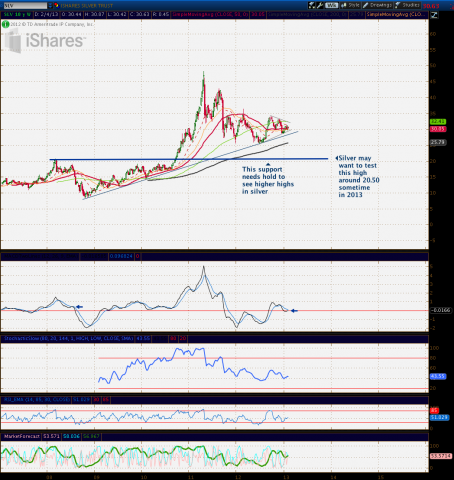Image resolution: width=454 pixels, height=480 pixels.
Task: Click the expand chart arrows icon
Action: (x=434, y=15)
